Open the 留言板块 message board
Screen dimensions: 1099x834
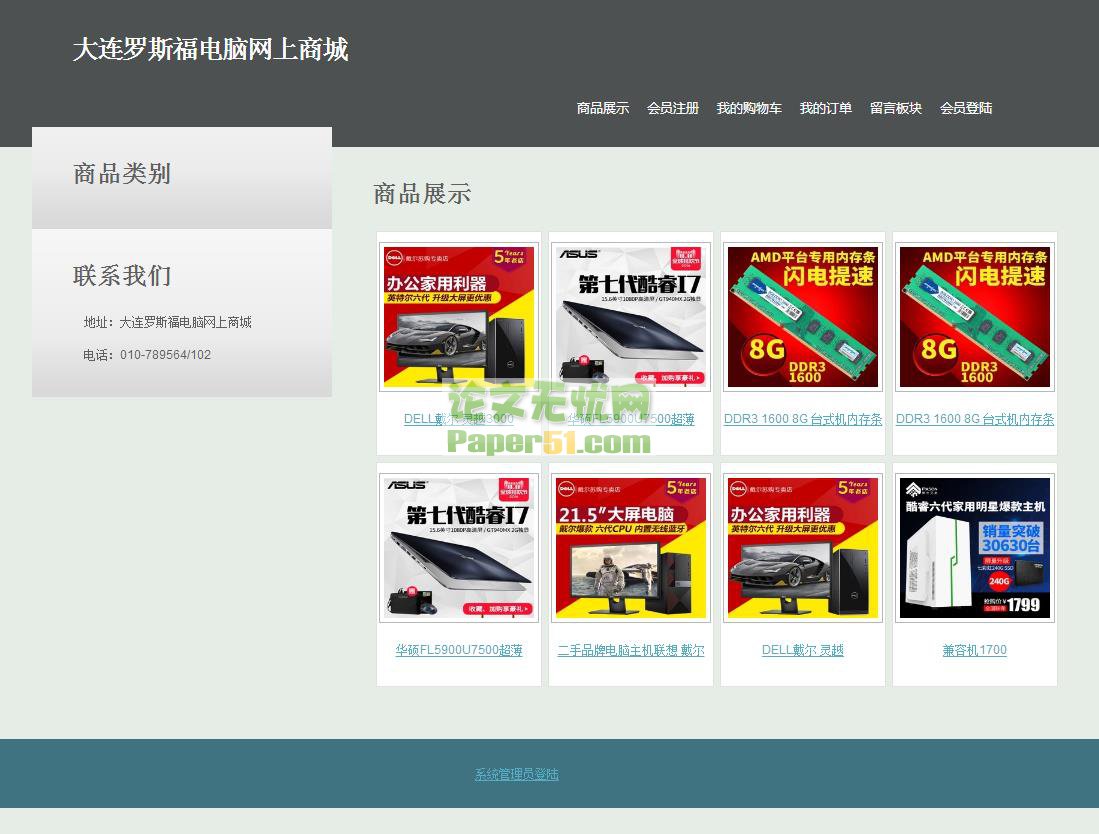[x=896, y=108]
